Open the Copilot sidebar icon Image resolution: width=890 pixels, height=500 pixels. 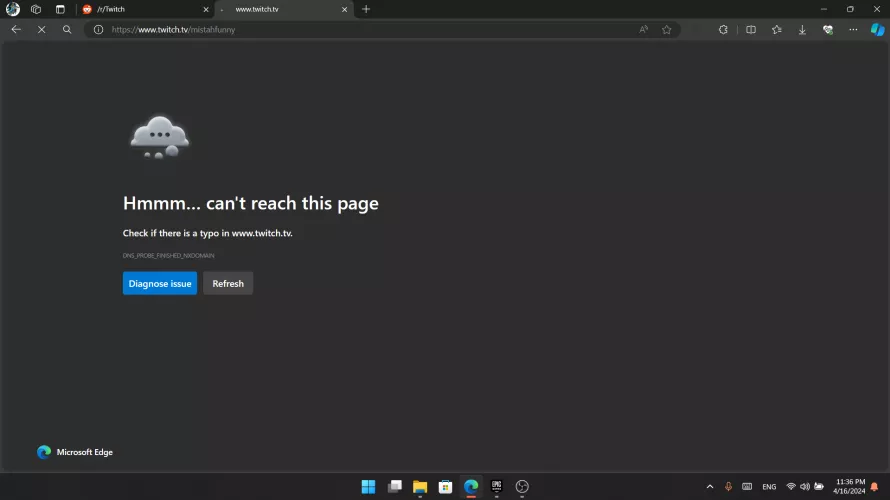coord(878,30)
